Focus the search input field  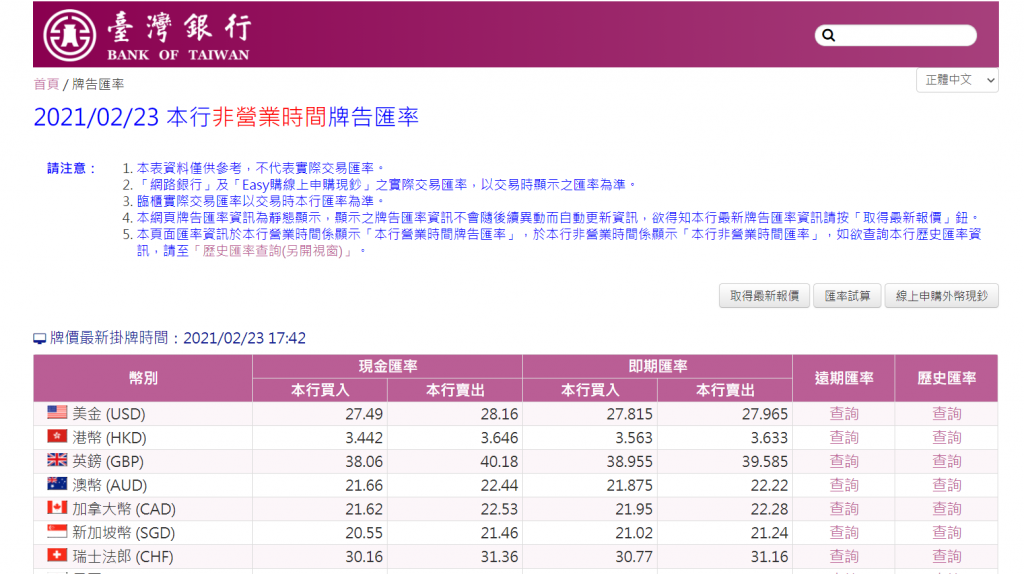point(895,35)
